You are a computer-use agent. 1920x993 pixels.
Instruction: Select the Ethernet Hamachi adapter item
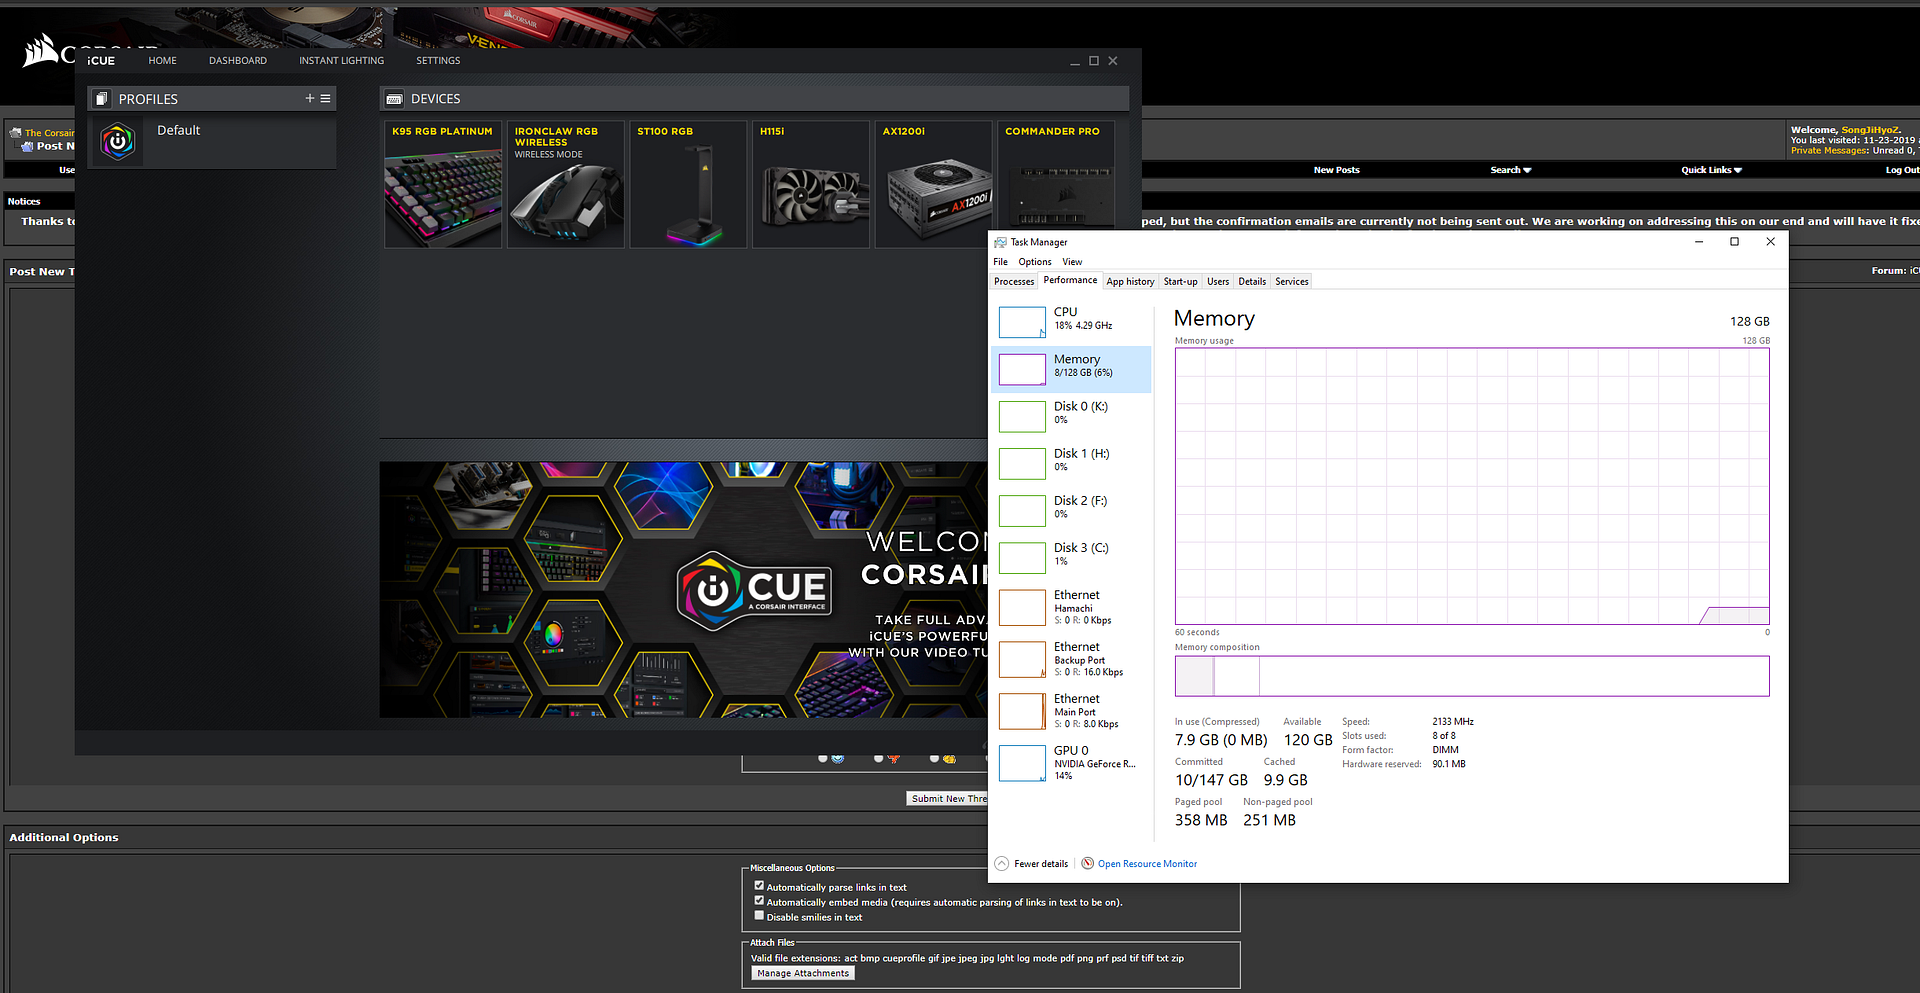[x=1071, y=607]
